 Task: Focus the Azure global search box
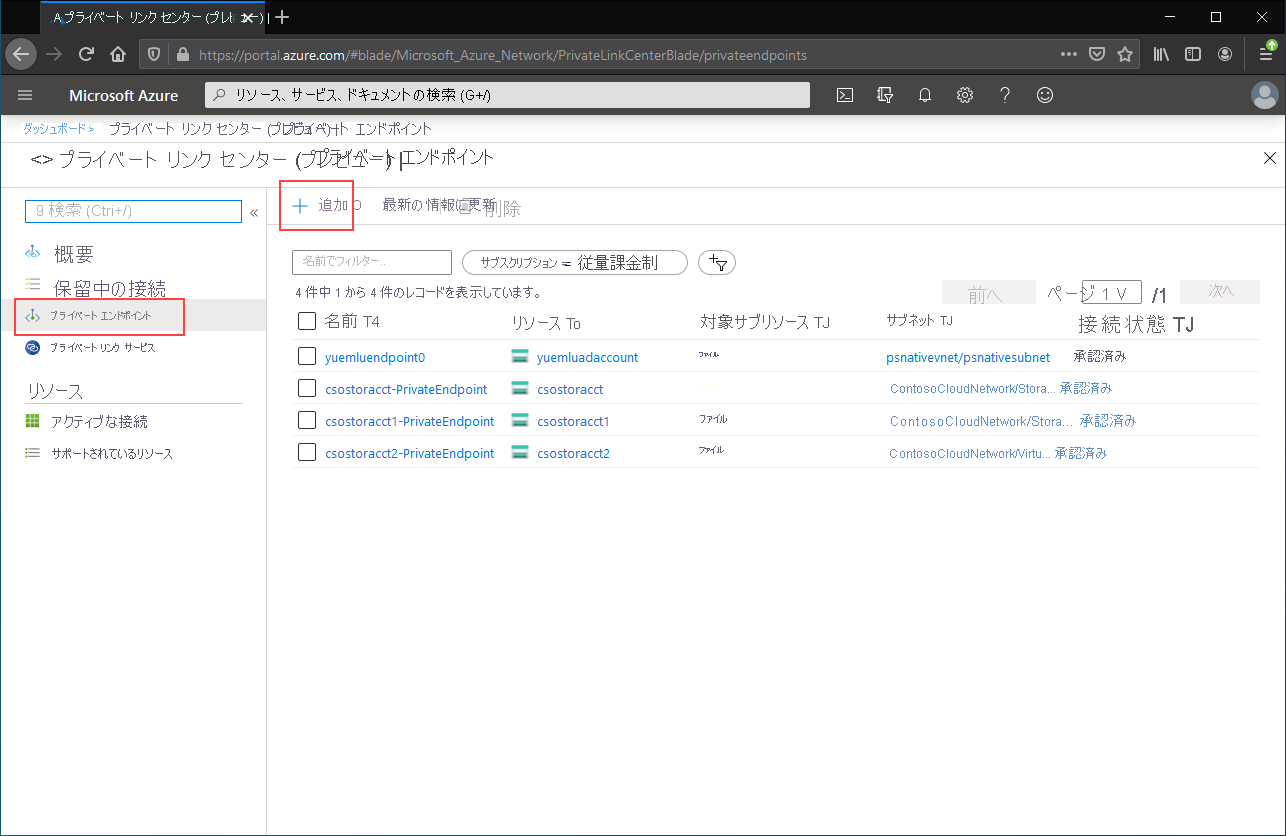pos(507,95)
